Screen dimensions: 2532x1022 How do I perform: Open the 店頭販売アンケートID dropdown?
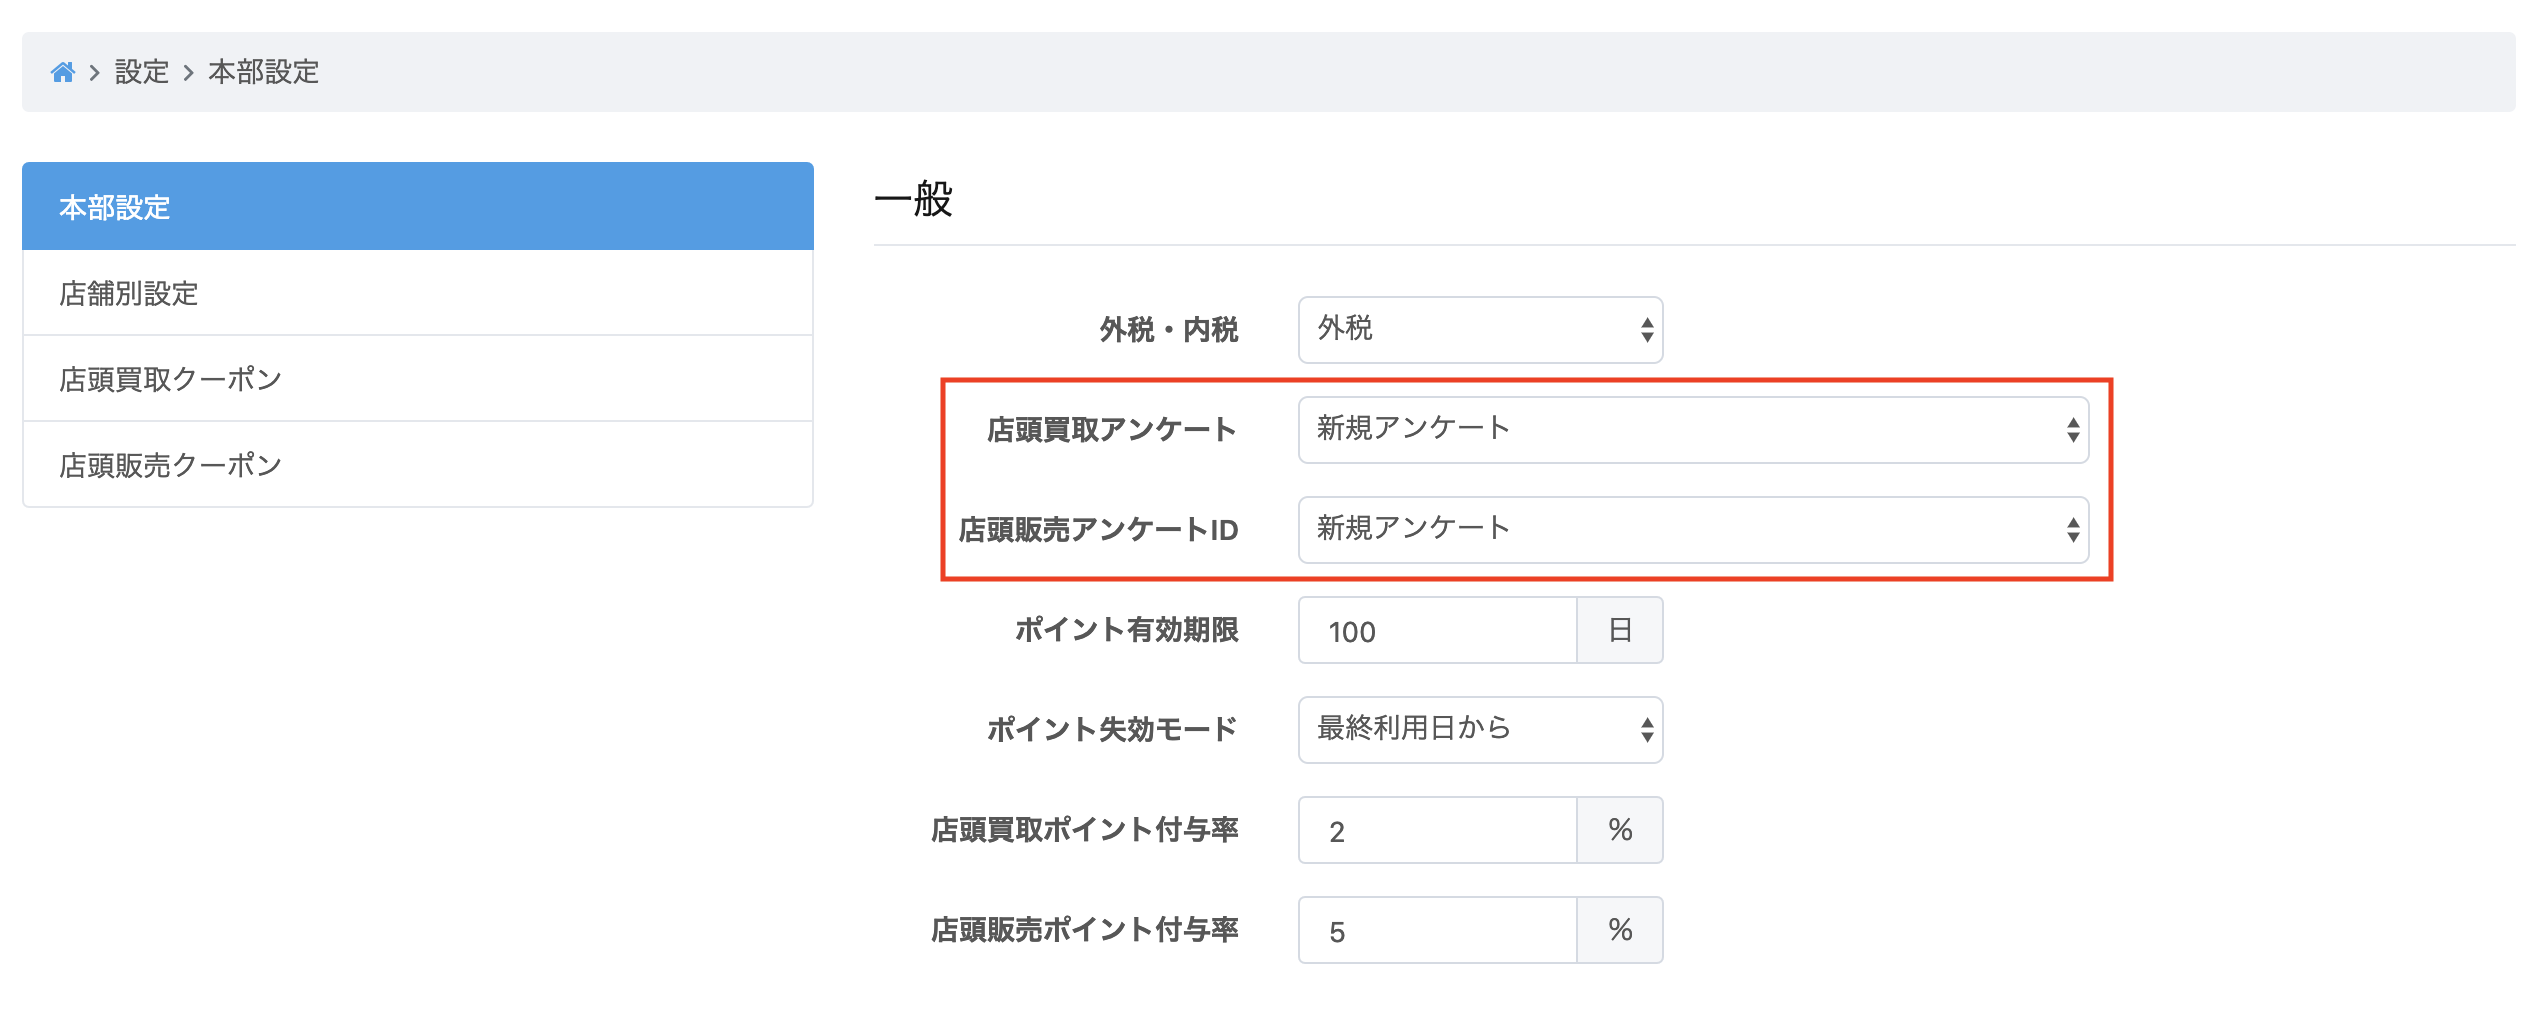tap(1693, 530)
